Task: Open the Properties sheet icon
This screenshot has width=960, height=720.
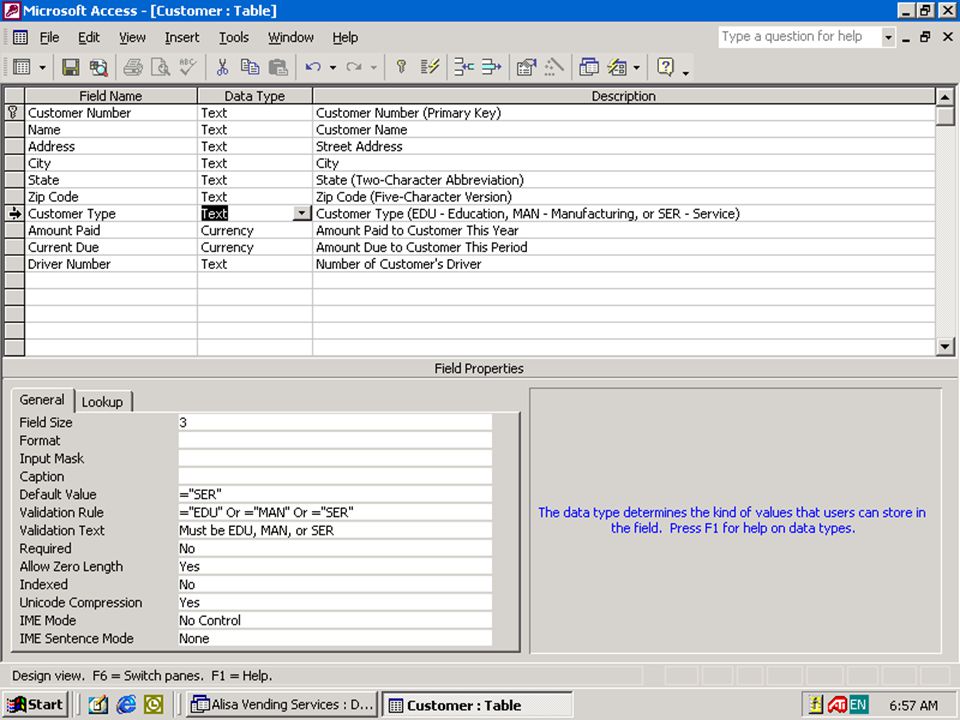Action: click(x=526, y=67)
